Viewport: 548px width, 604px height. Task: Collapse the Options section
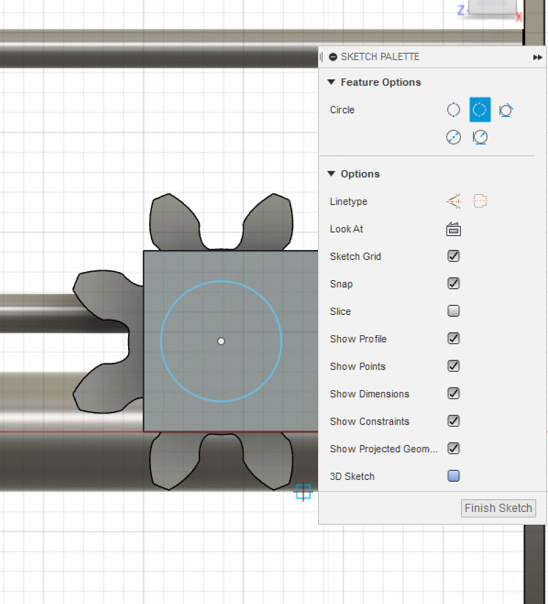(331, 174)
